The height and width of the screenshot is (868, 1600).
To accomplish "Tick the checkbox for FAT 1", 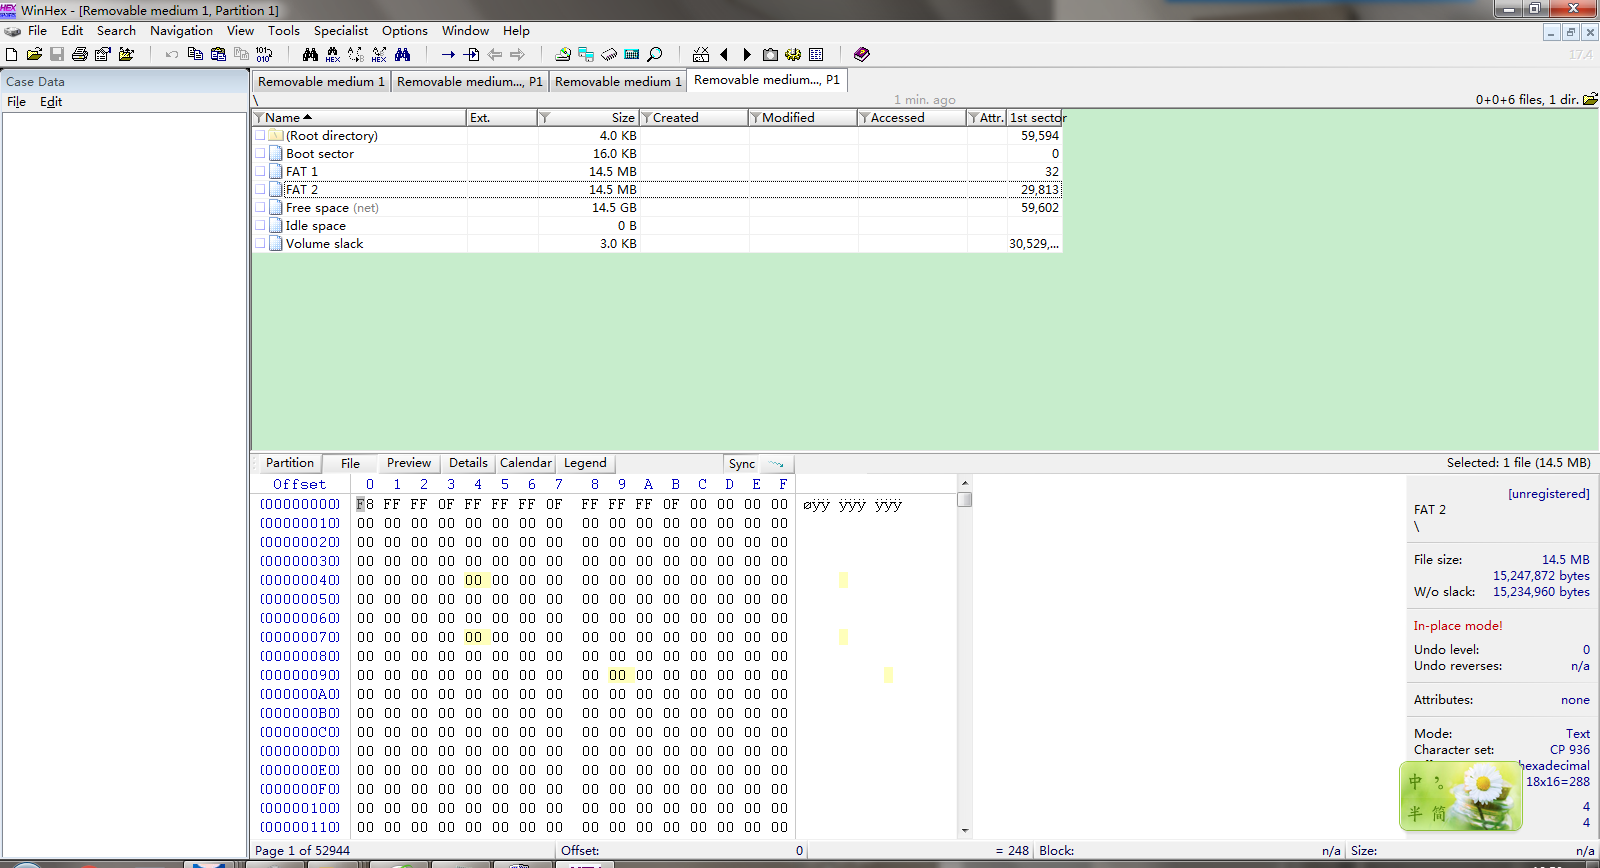I will 260,171.
